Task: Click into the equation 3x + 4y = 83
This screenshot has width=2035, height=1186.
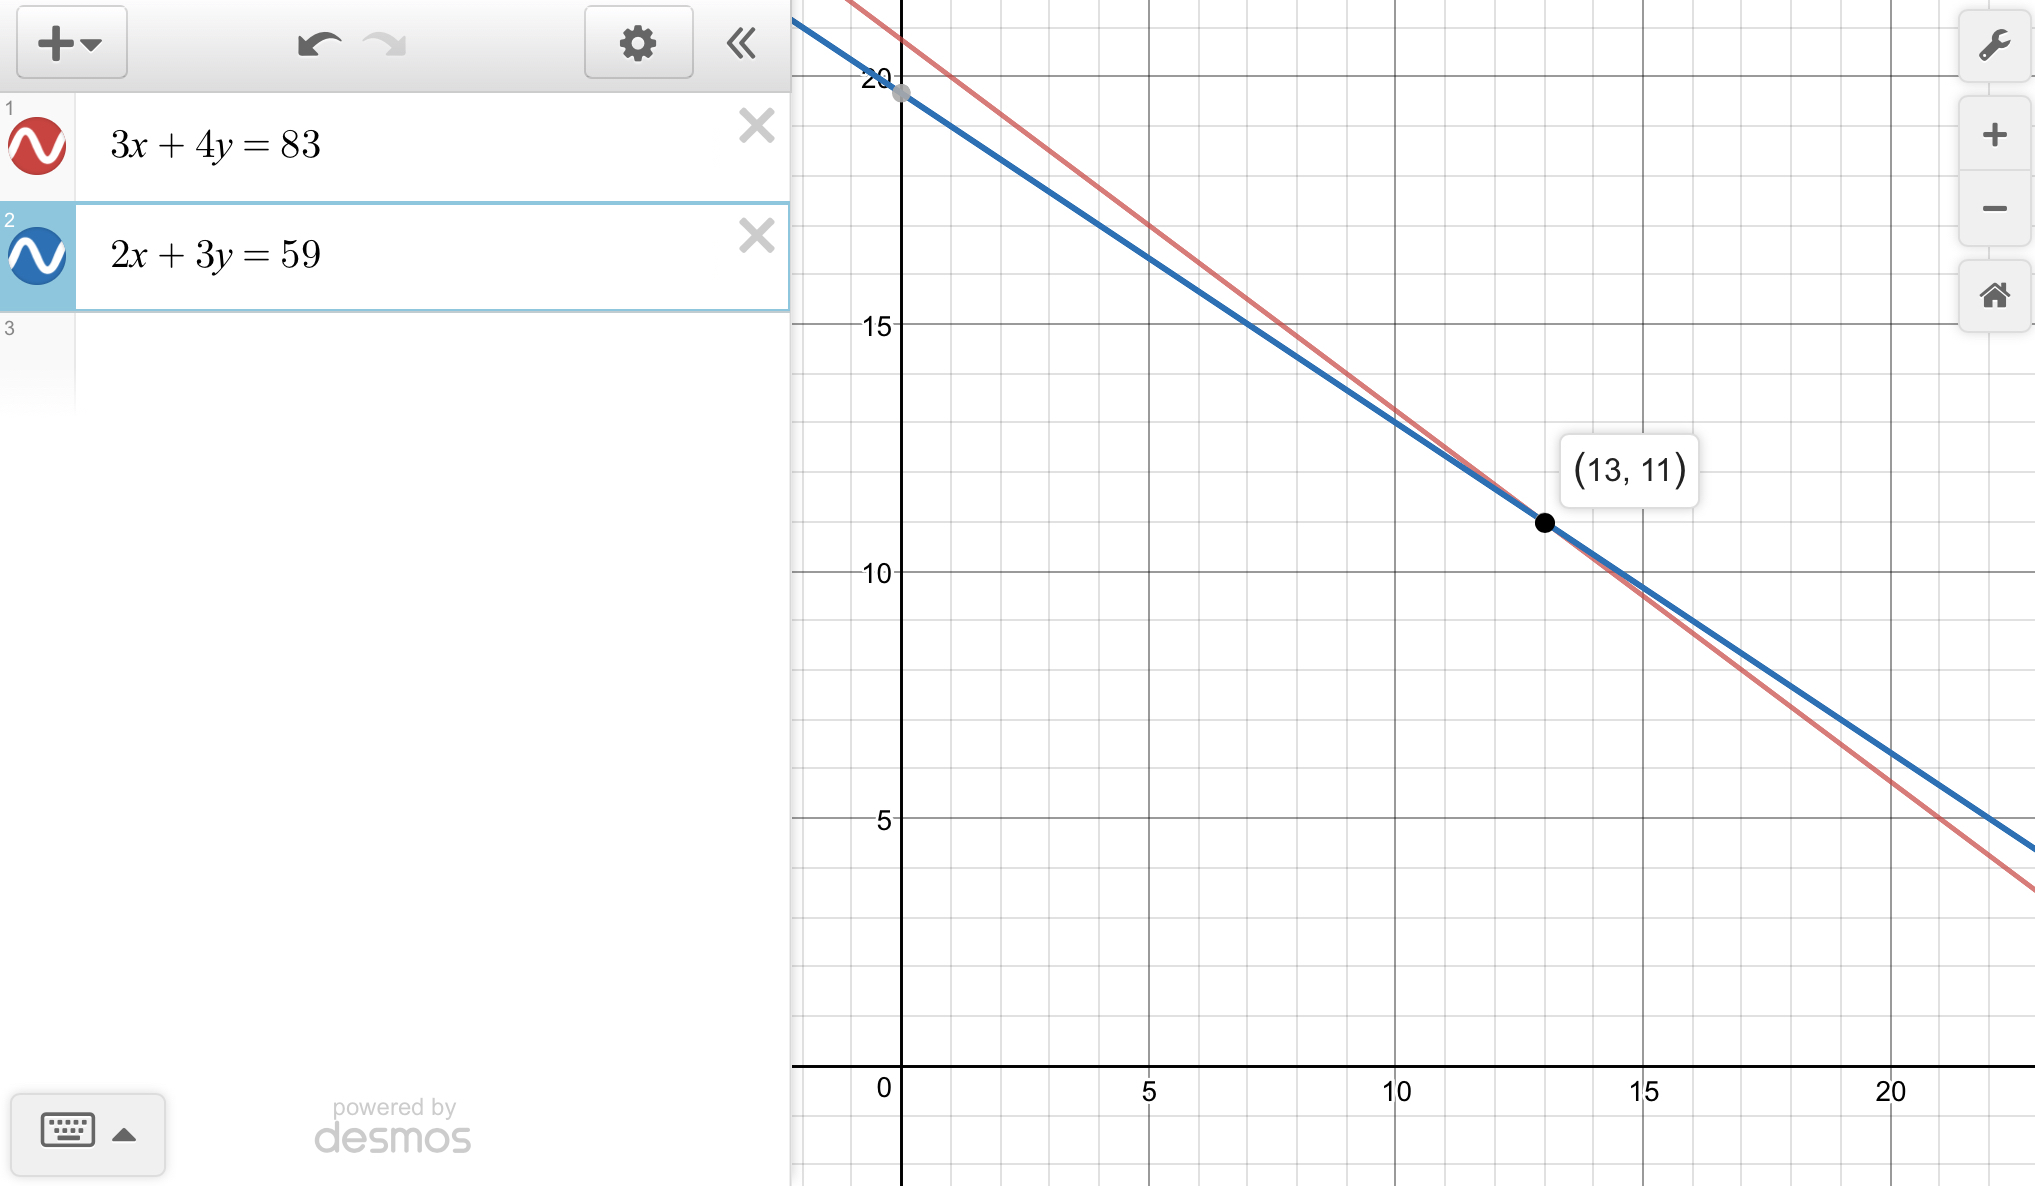Action: coord(215,146)
